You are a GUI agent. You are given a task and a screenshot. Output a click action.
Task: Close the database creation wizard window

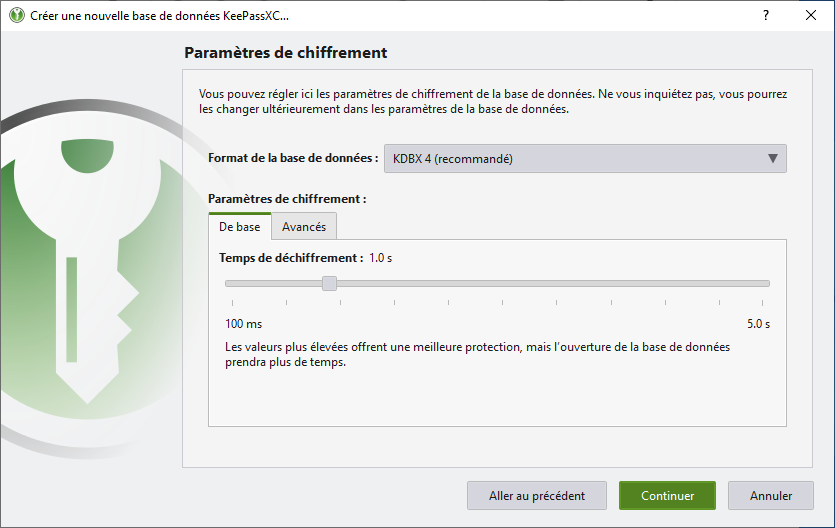coord(811,15)
